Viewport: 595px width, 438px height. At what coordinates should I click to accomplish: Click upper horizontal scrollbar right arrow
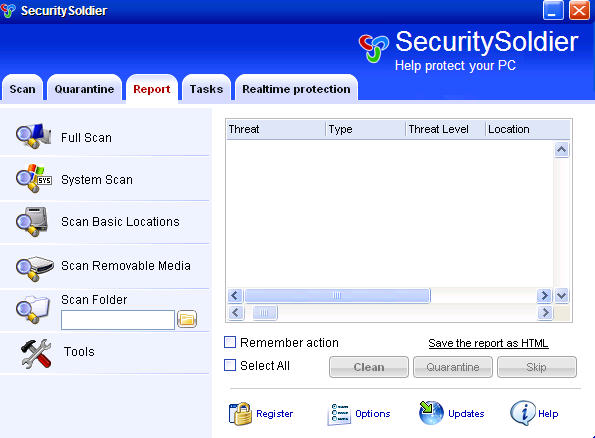coord(545,295)
